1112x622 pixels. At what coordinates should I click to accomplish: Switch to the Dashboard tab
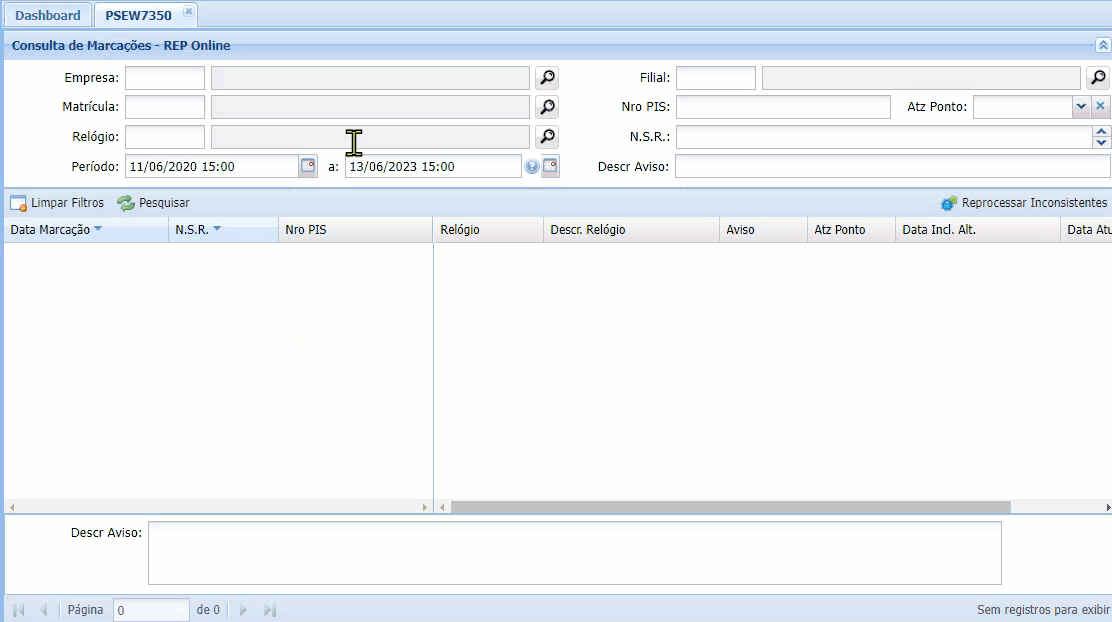tap(48, 15)
